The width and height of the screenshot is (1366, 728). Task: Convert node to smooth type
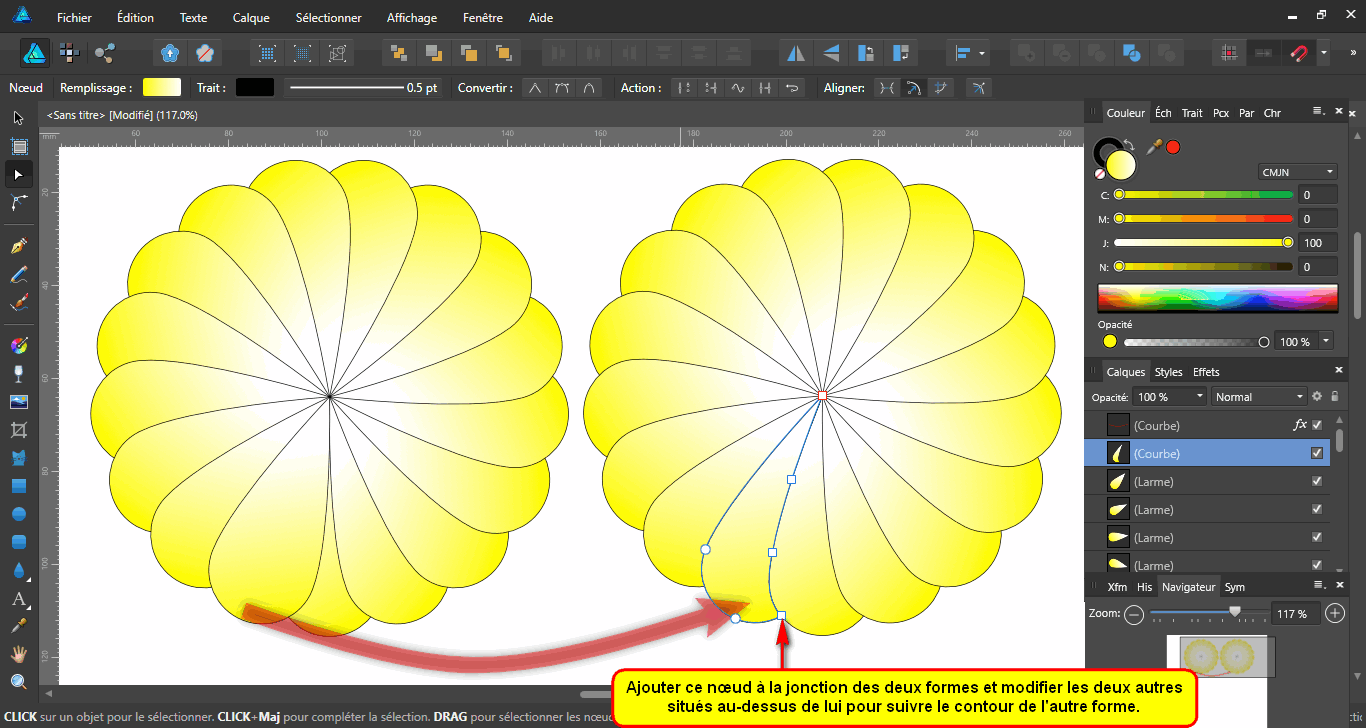pos(562,88)
